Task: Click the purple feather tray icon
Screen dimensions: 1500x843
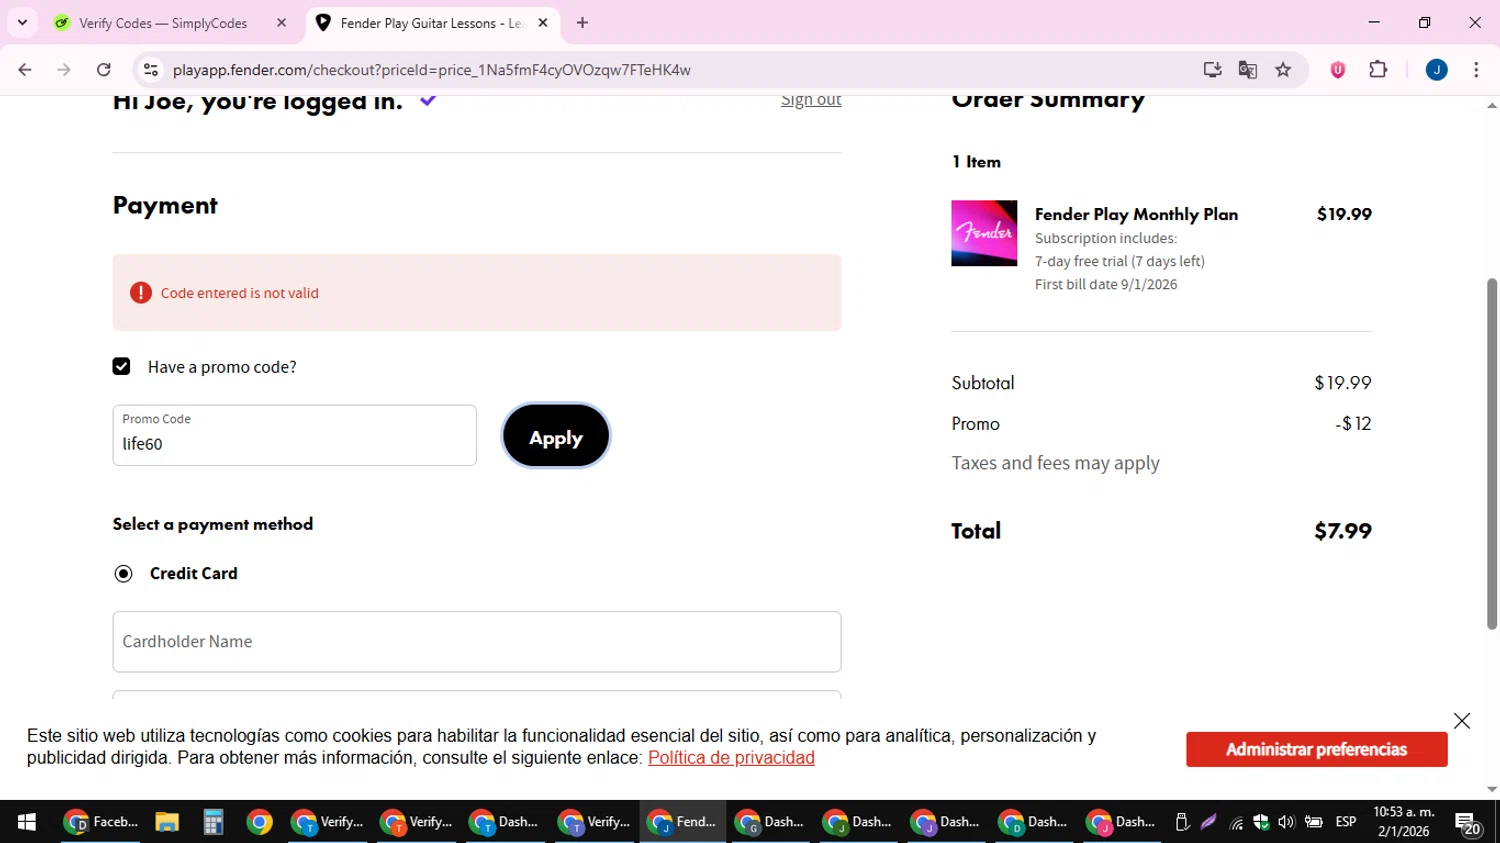Action: [1208, 822]
